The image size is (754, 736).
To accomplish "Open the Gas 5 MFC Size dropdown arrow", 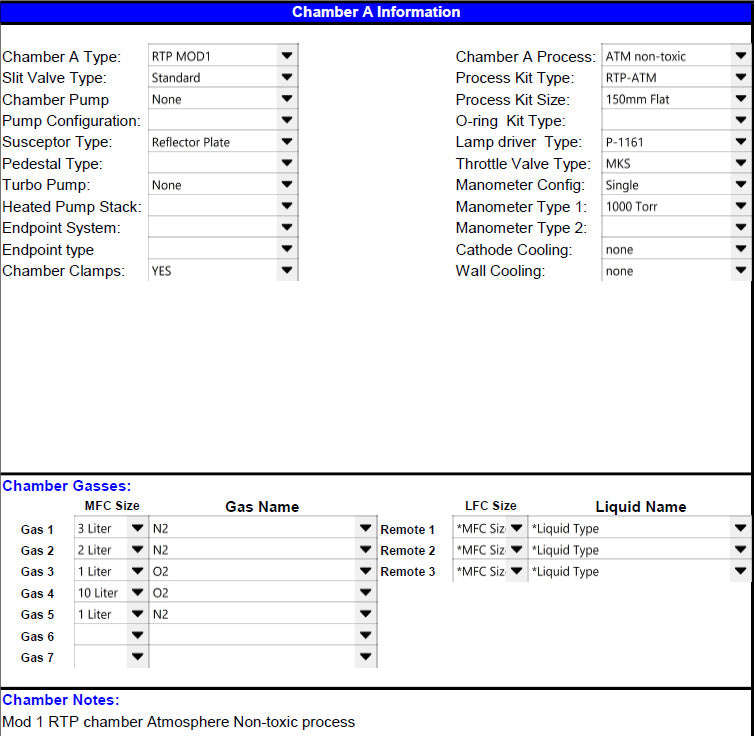I will coord(138,613).
